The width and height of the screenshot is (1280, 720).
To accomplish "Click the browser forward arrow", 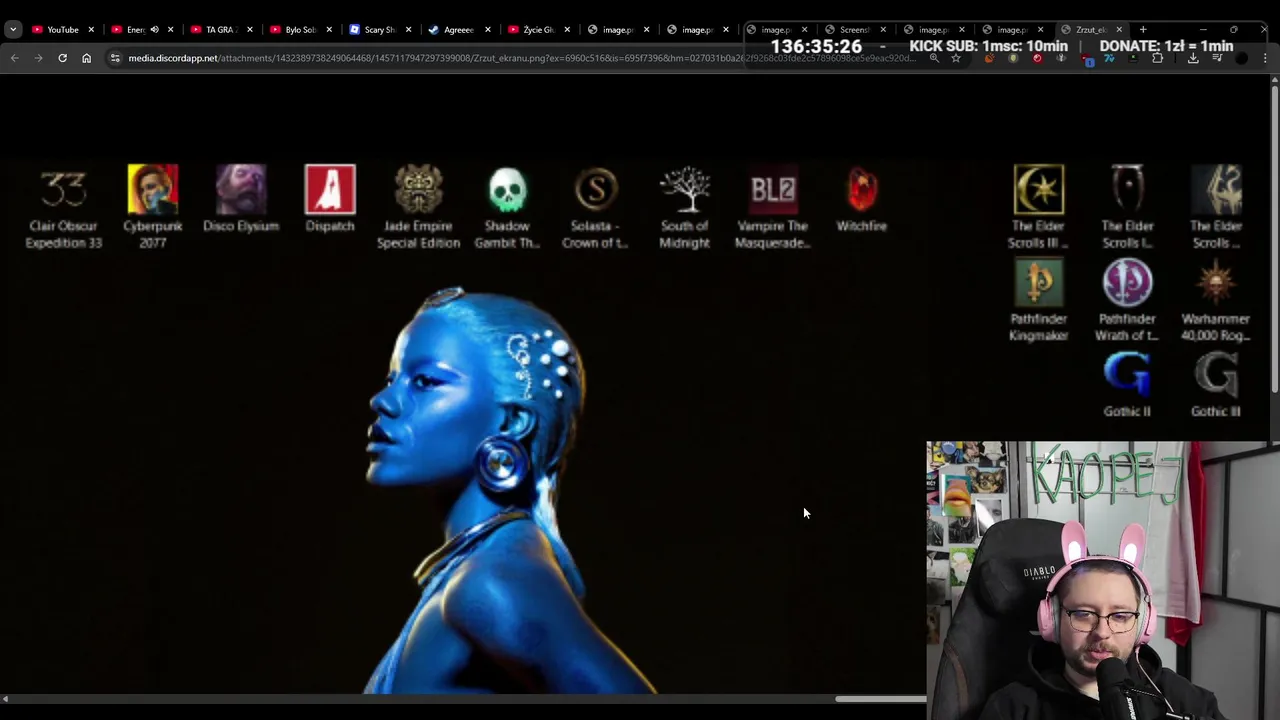I will point(38,58).
